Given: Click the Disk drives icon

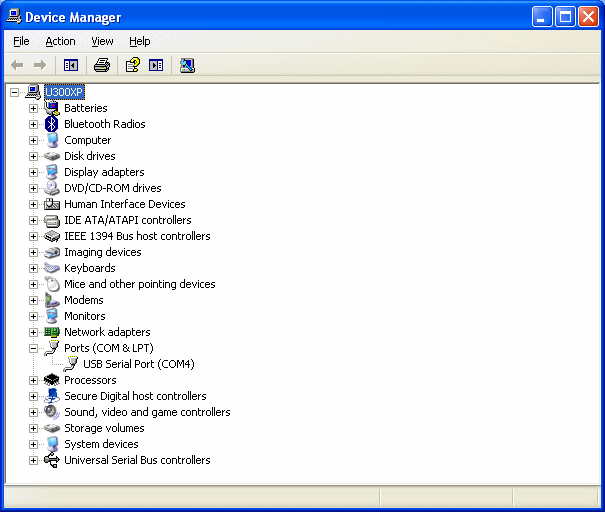Looking at the screenshot, I should [52, 156].
